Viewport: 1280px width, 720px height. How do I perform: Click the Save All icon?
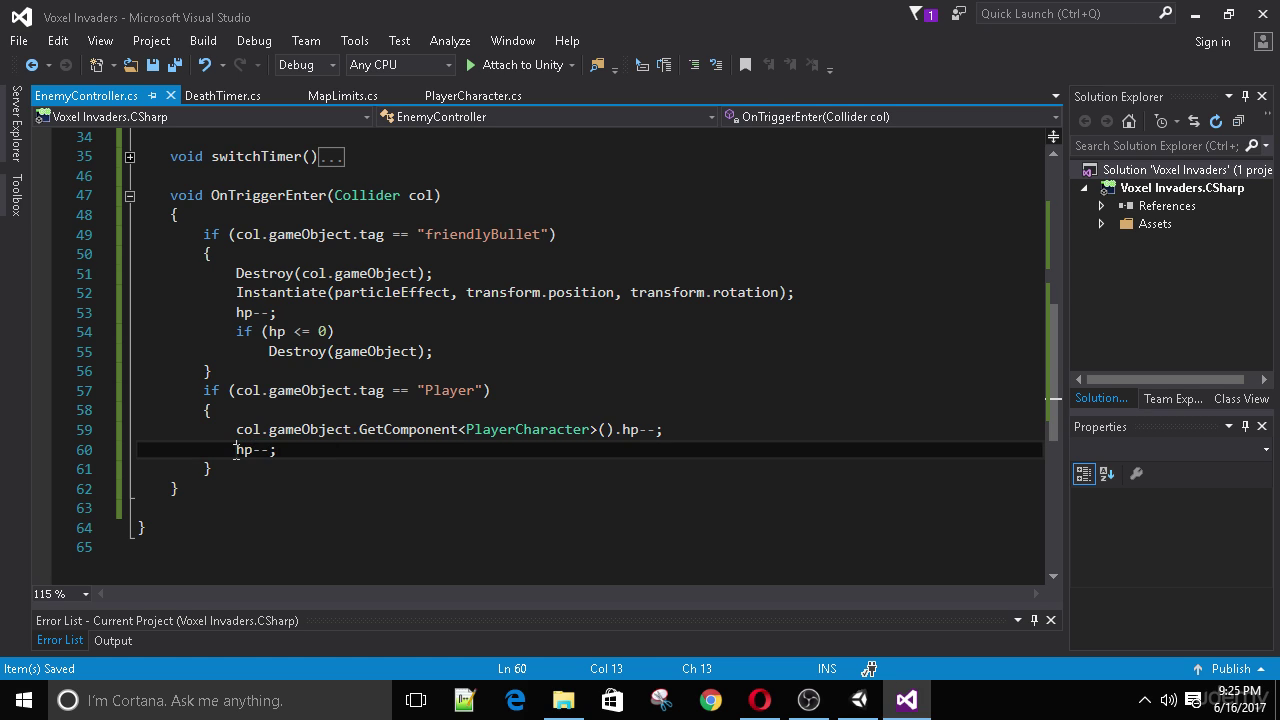(175, 65)
